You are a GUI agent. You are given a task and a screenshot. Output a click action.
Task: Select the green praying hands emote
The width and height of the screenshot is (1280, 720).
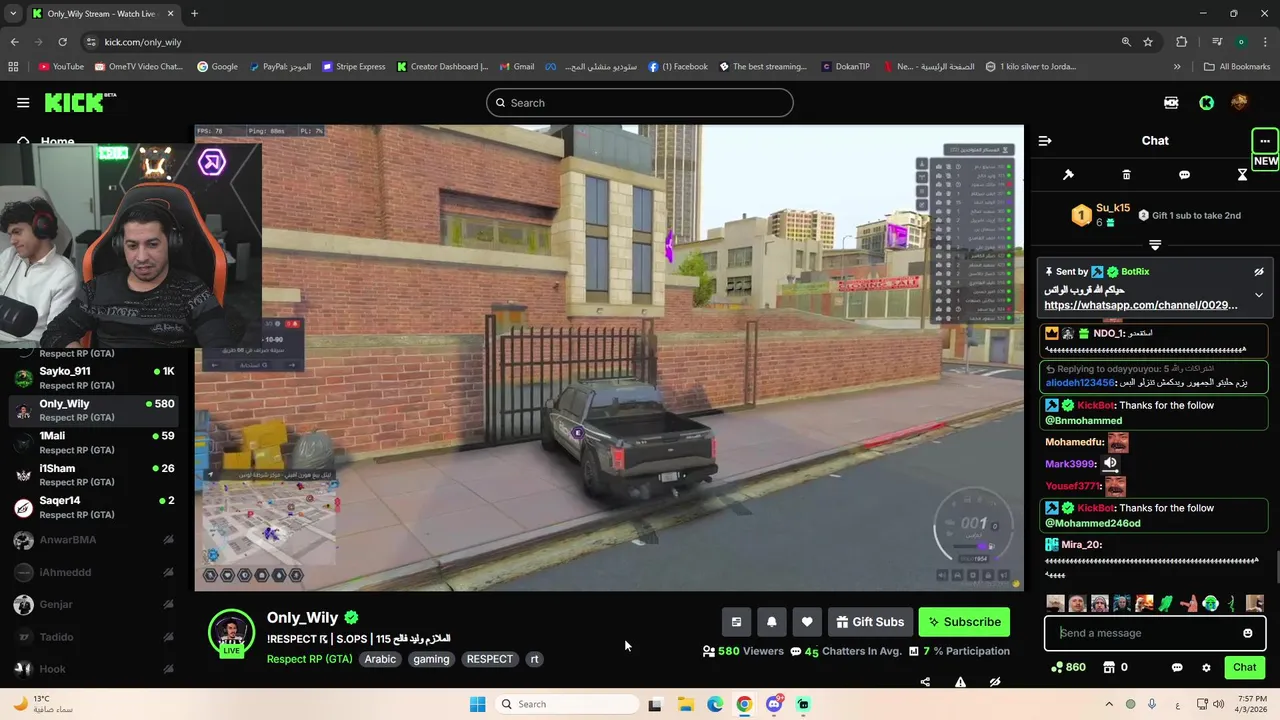pyautogui.click(x=1166, y=603)
